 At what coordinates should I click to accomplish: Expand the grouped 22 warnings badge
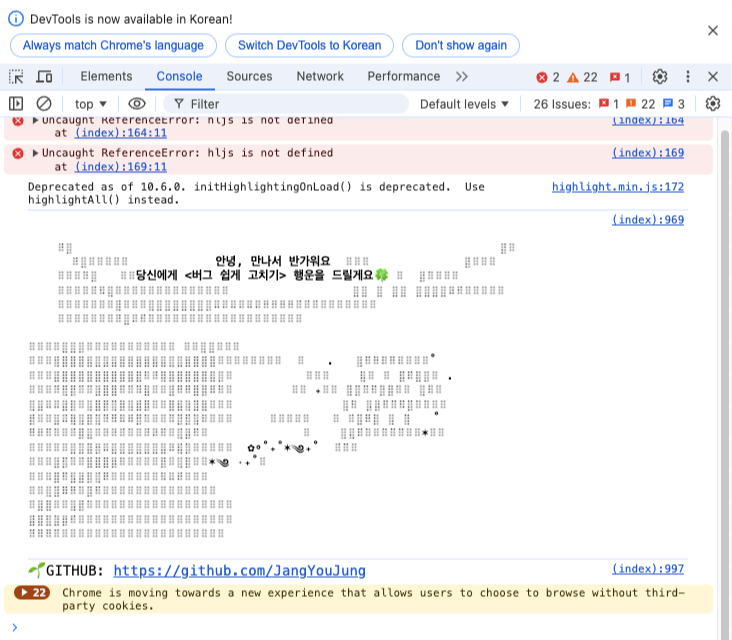tap(32, 593)
